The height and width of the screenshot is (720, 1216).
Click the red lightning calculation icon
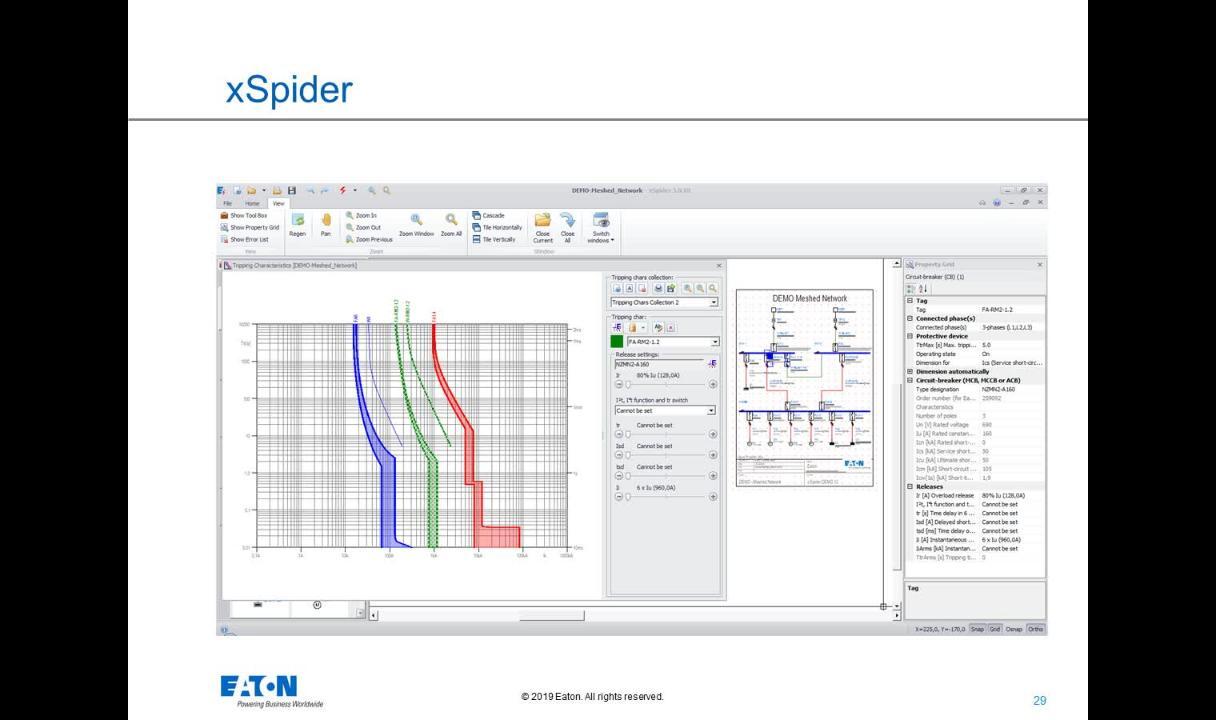(x=343, y=190)
